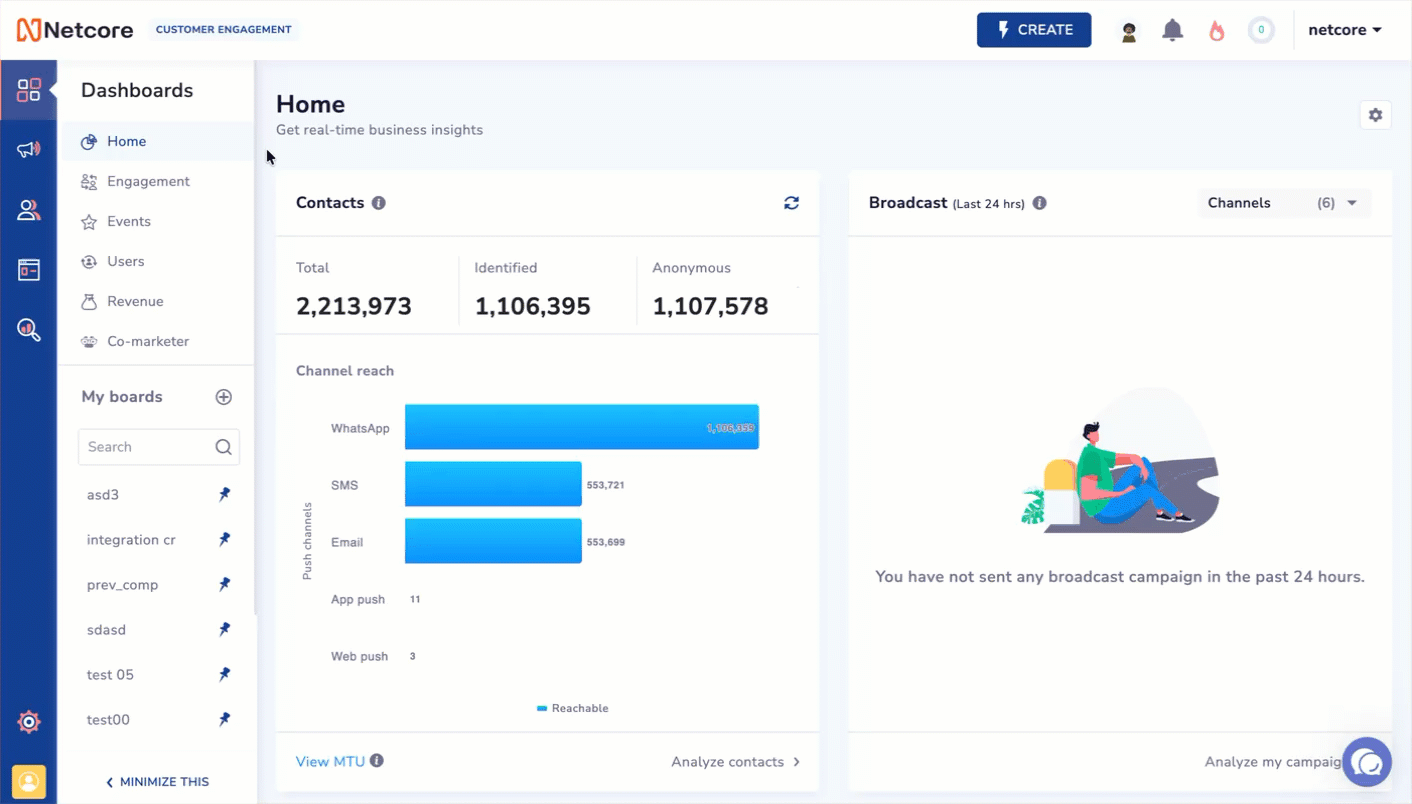This screenshot has height=804, width=1412.
Task: Collapse the sidebar via MINIMIZE THIS
Action: tap(157, 781)
